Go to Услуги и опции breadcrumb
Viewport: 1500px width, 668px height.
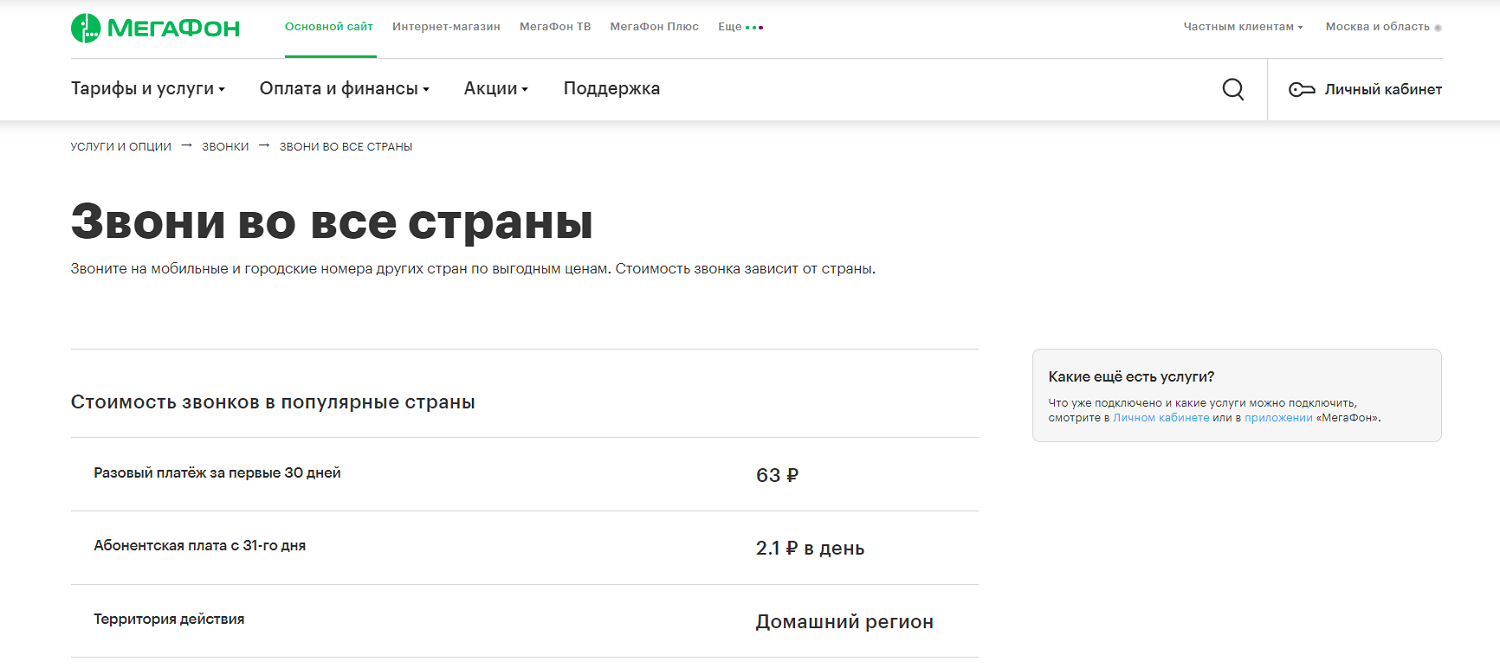121,147
